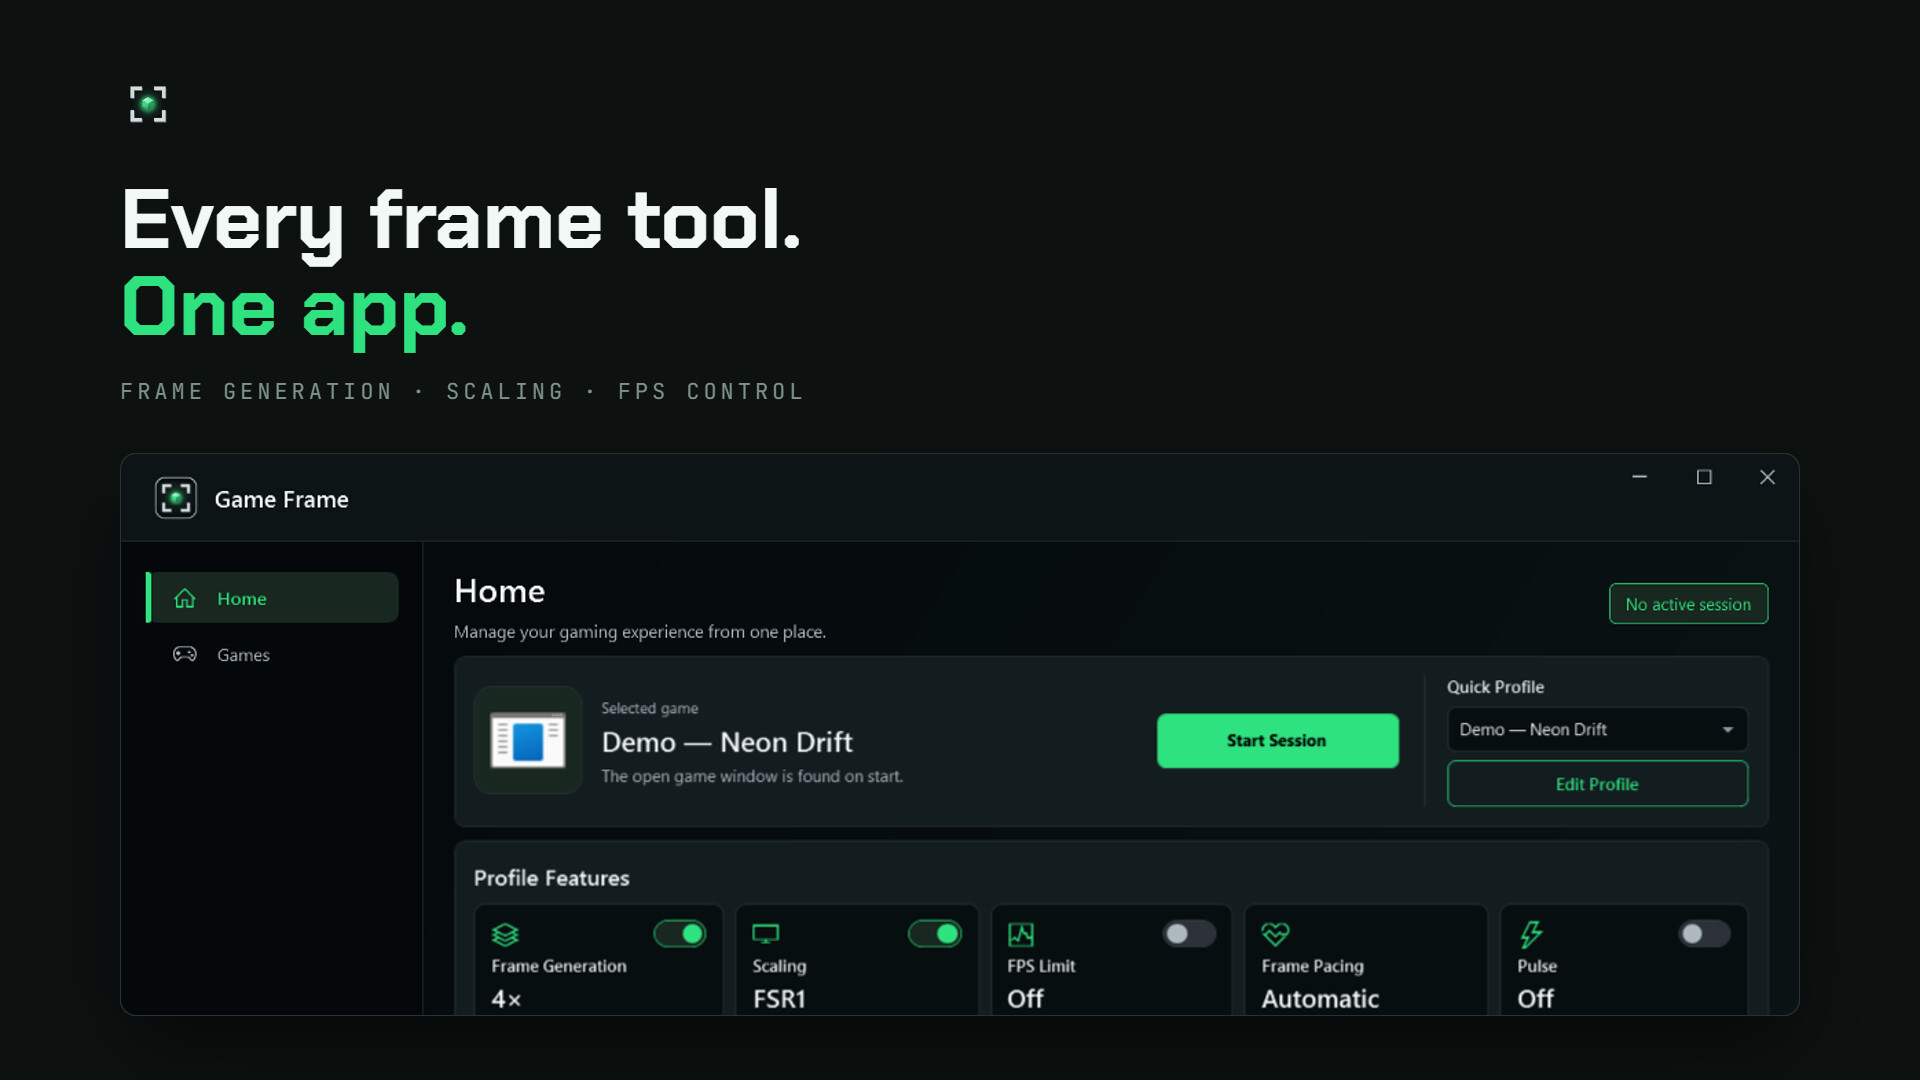1920x1080 pixels.
Task: Maximize the Game Frame window
Action: point(1704,477)
